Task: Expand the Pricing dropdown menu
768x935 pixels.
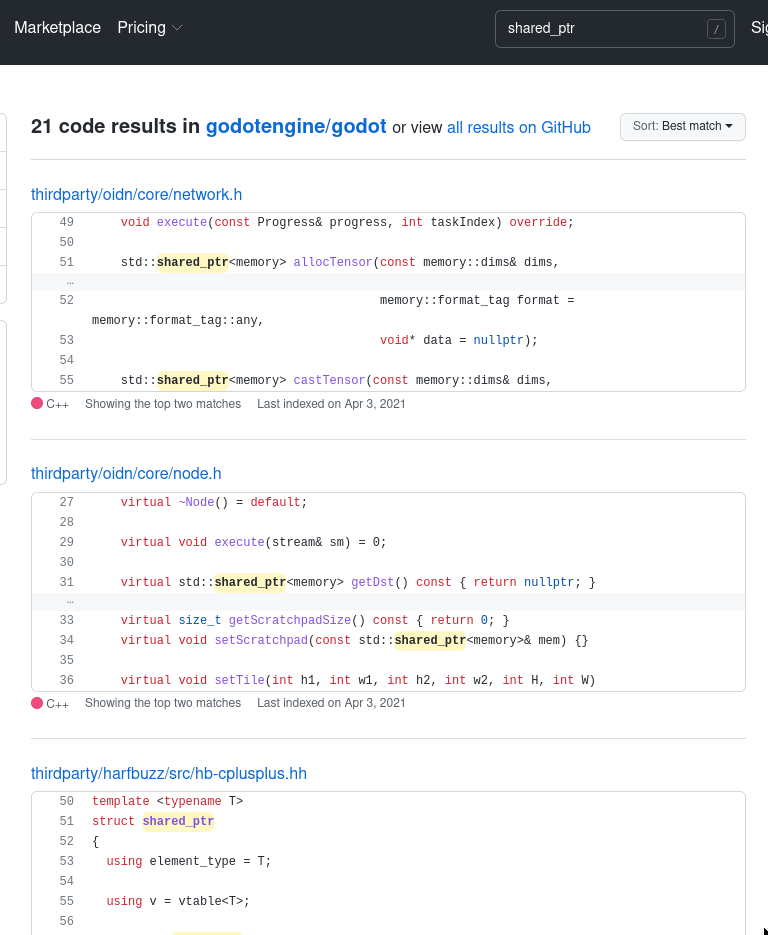Action: tap(150, 28)
